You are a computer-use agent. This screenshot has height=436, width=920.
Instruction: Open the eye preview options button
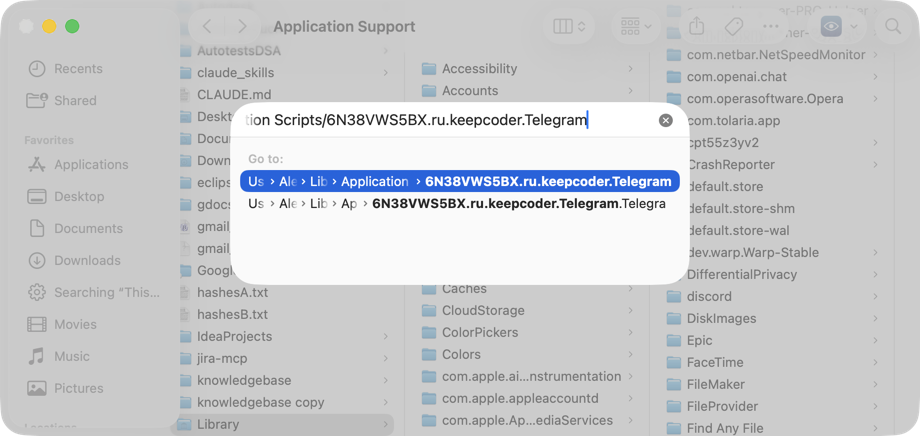click(831, 26)
